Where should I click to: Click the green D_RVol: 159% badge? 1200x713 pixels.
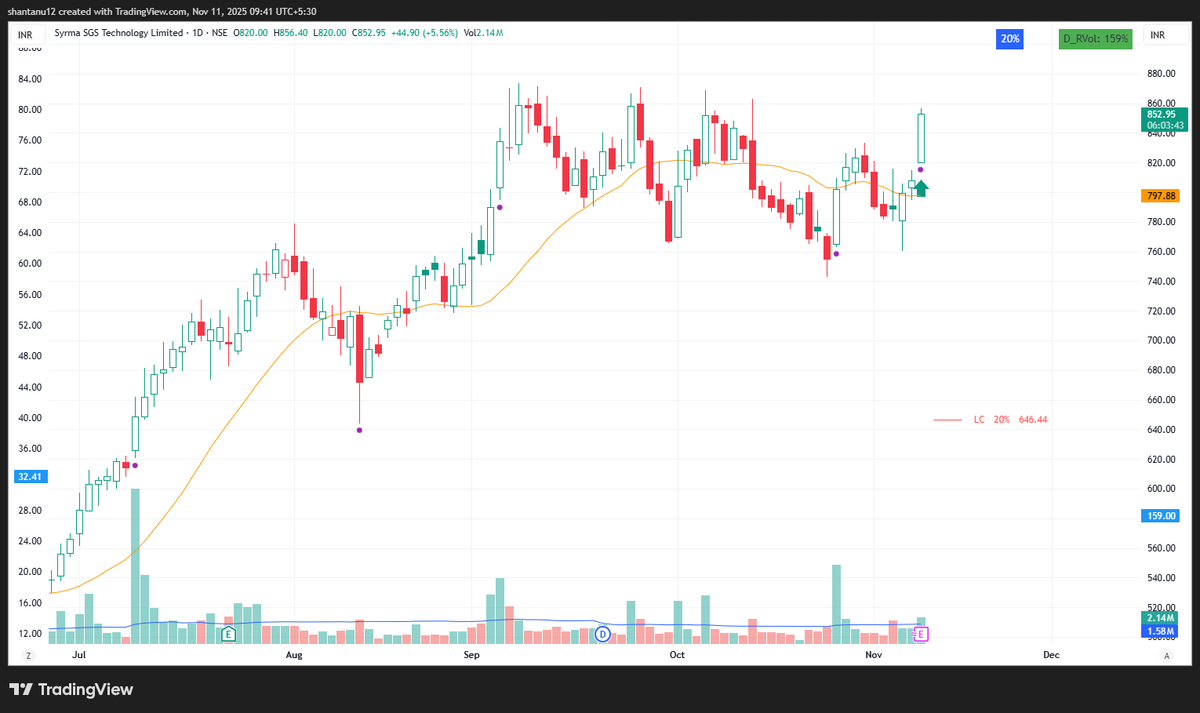(x=1095, y=39)
